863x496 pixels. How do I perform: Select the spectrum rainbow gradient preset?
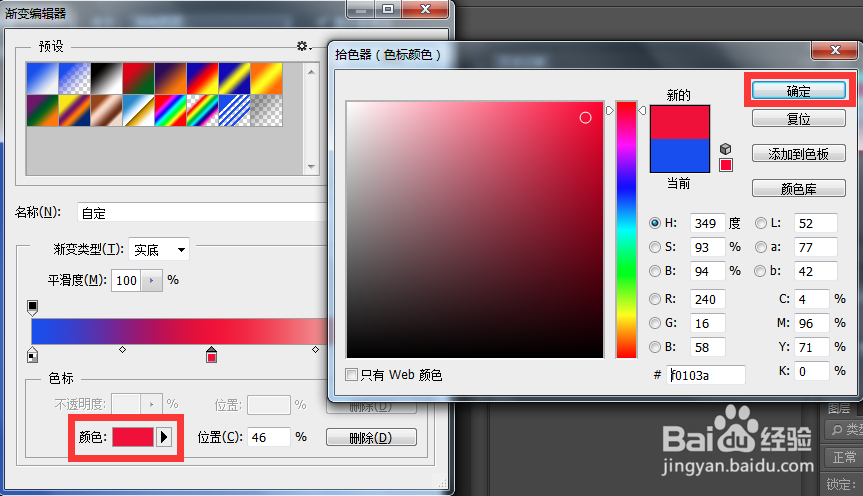point(171,110)
